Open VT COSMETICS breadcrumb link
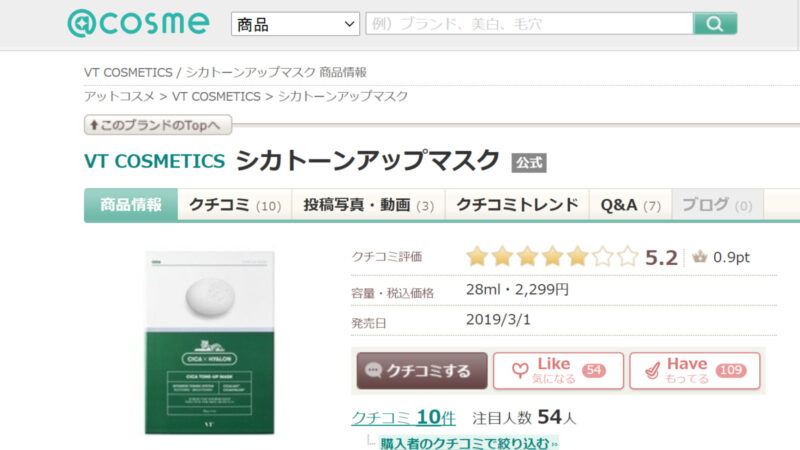800x450 pixels. (216, 96)
